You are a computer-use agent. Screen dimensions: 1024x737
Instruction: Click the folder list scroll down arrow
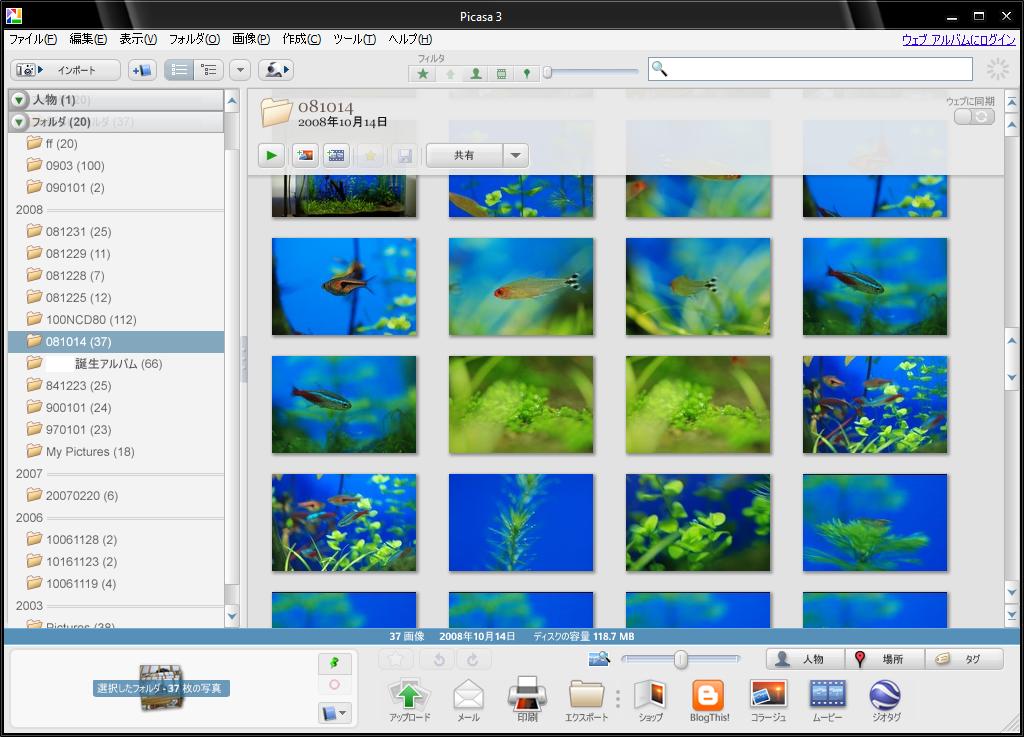tap(232, 616)
